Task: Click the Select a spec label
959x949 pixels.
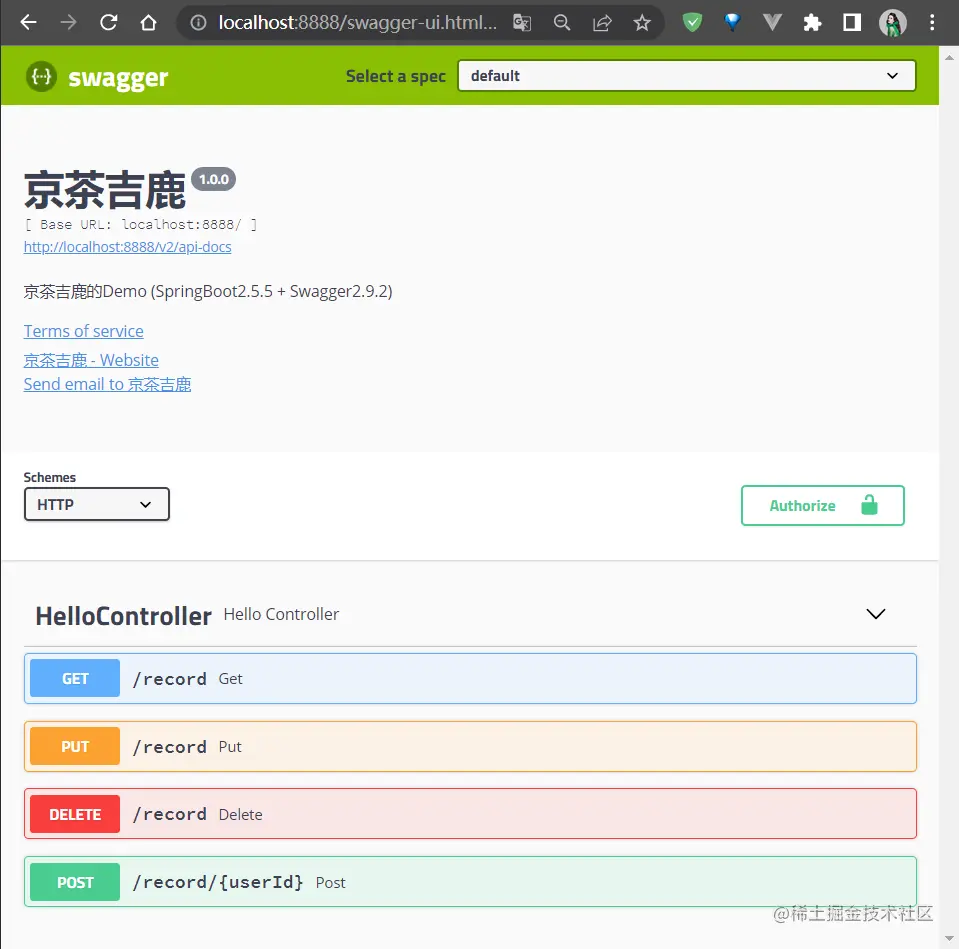Action: click(x=396, y=76)
